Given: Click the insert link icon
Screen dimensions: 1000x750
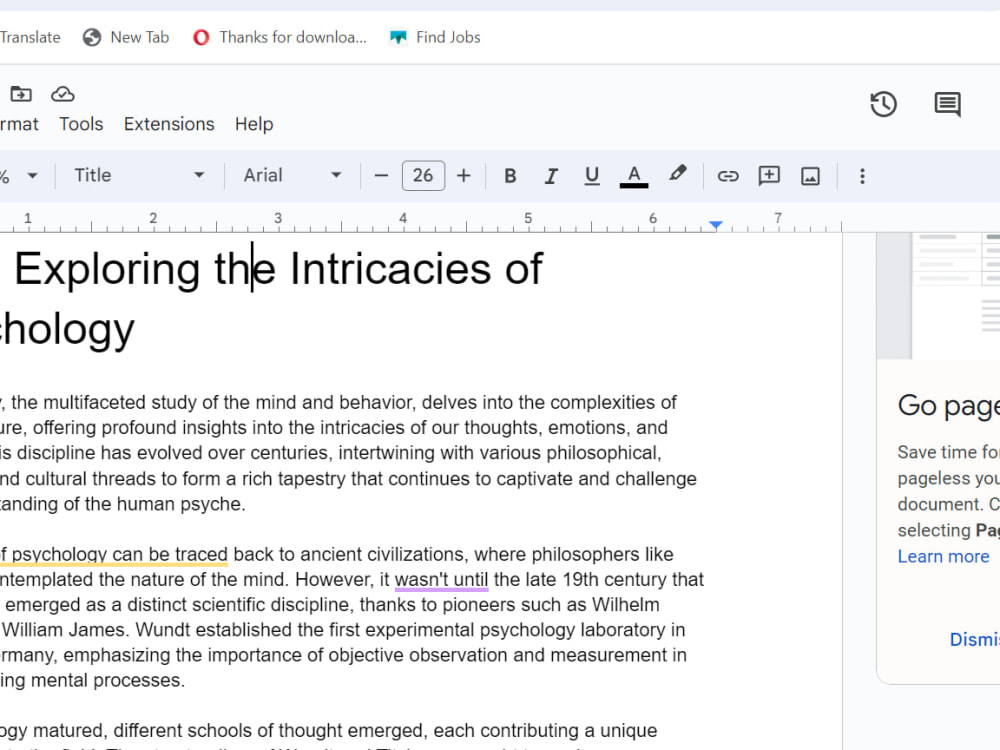Looking at the screenshot, I should point(728,176).
